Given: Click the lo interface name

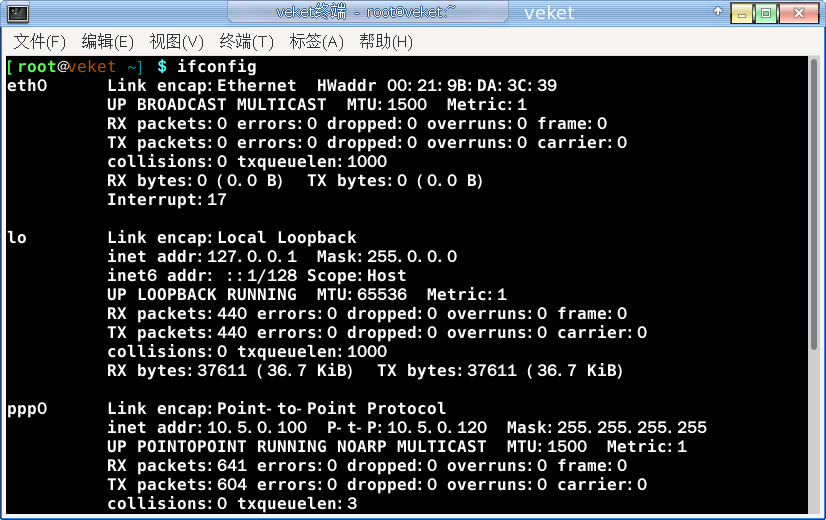Looking at the screenshot, I should pos(17,237).
